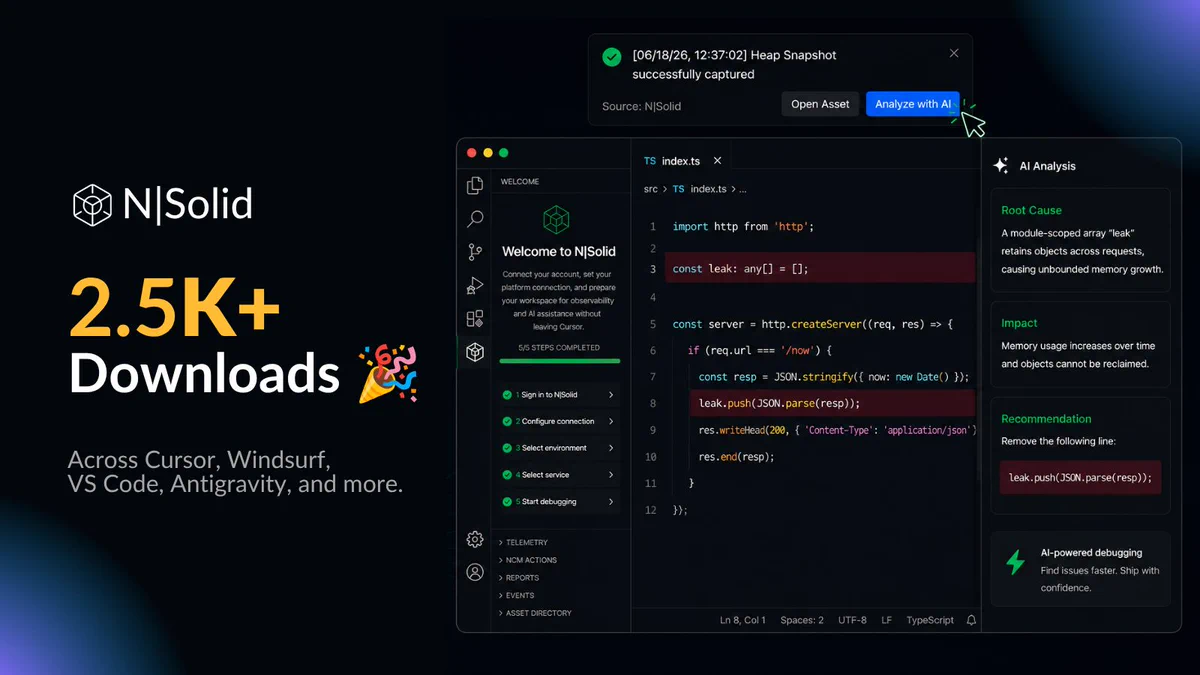1200x675 pixels.
Task: Click the green N|Solid cube logo in Welcome panel
Action: (x=556, y=219)
